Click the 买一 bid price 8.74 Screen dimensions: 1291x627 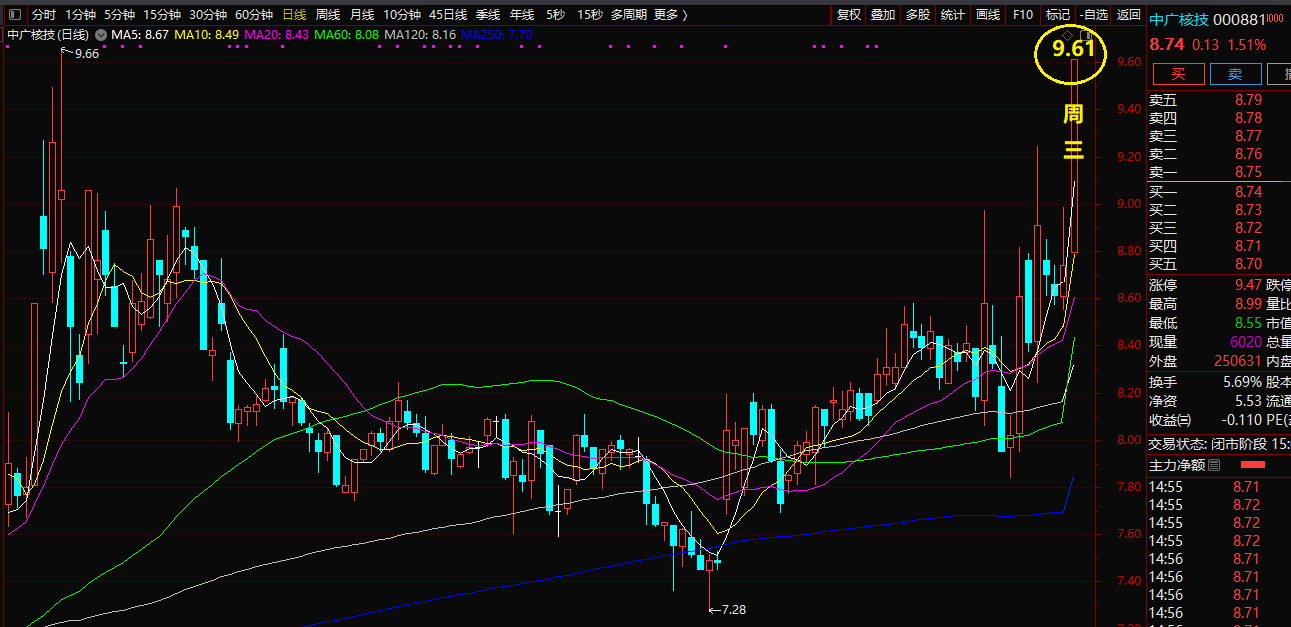pyautogui.click(x=1248, y=192)
